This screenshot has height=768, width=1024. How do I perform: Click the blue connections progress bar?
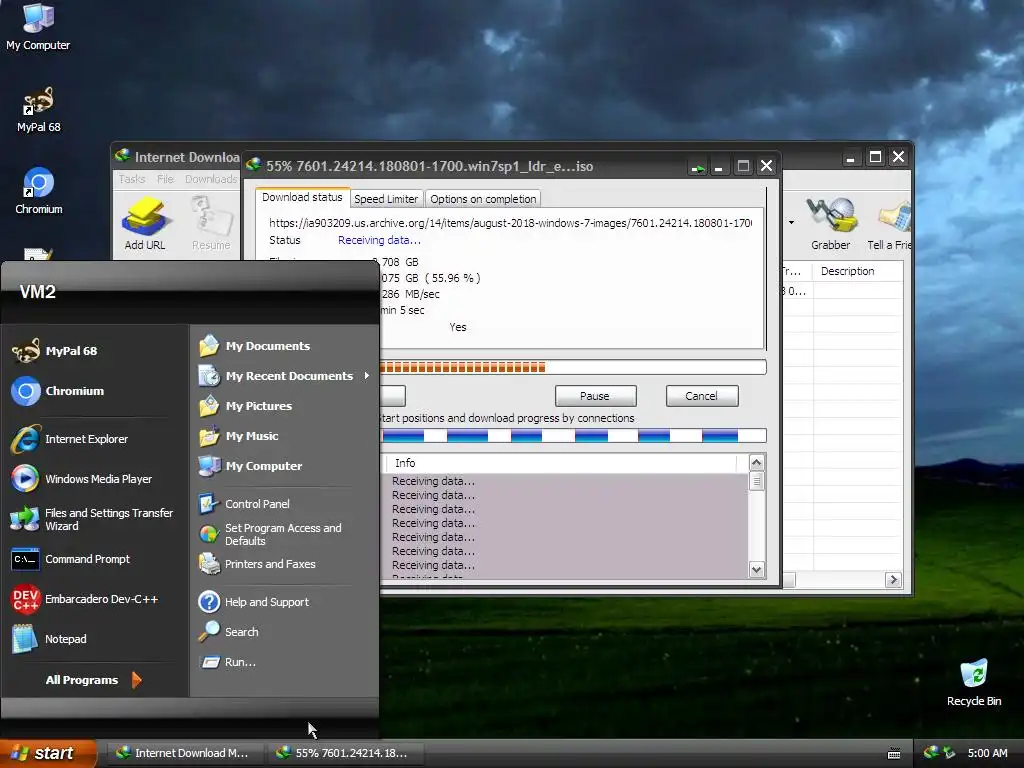pos(572,436)
